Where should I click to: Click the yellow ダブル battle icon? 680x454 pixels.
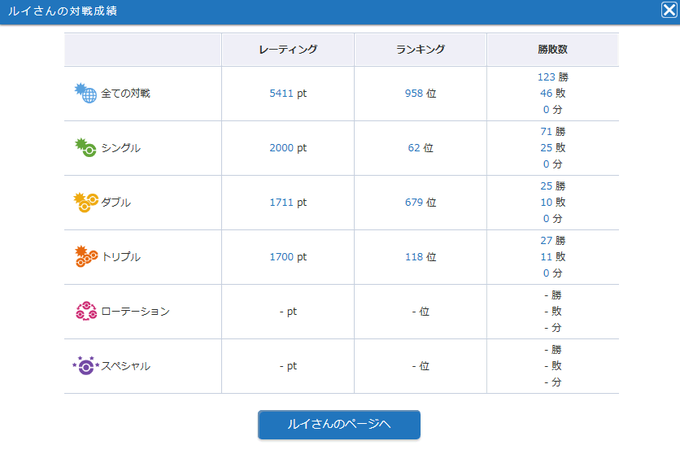(x=86, y=203)
